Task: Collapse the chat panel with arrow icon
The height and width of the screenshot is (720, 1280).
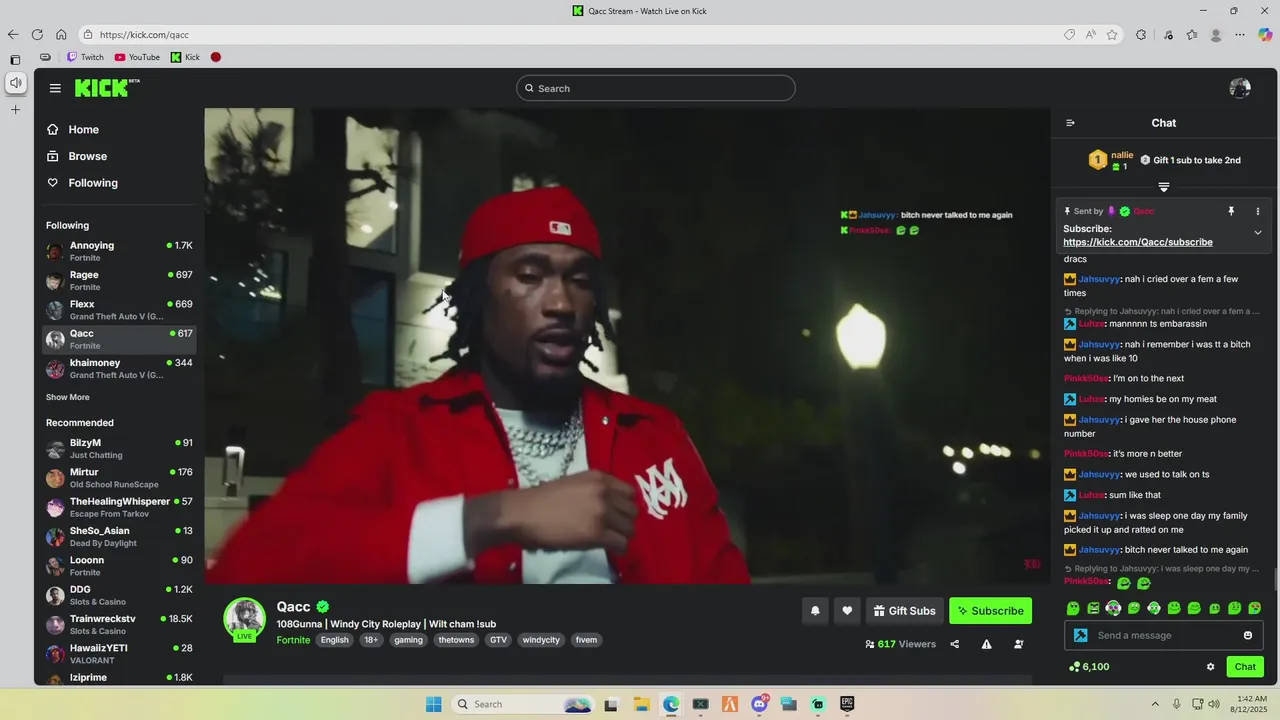Action: (1070, 123)
